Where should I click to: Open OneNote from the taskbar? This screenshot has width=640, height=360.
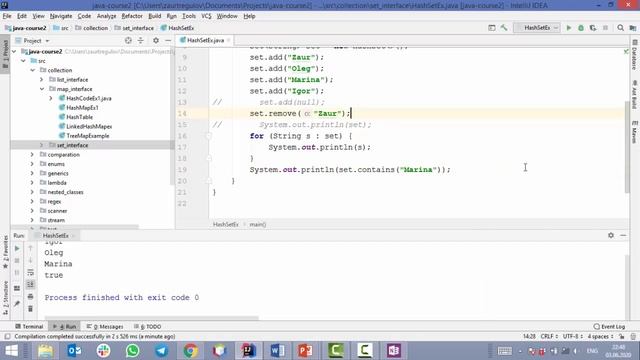394,351
